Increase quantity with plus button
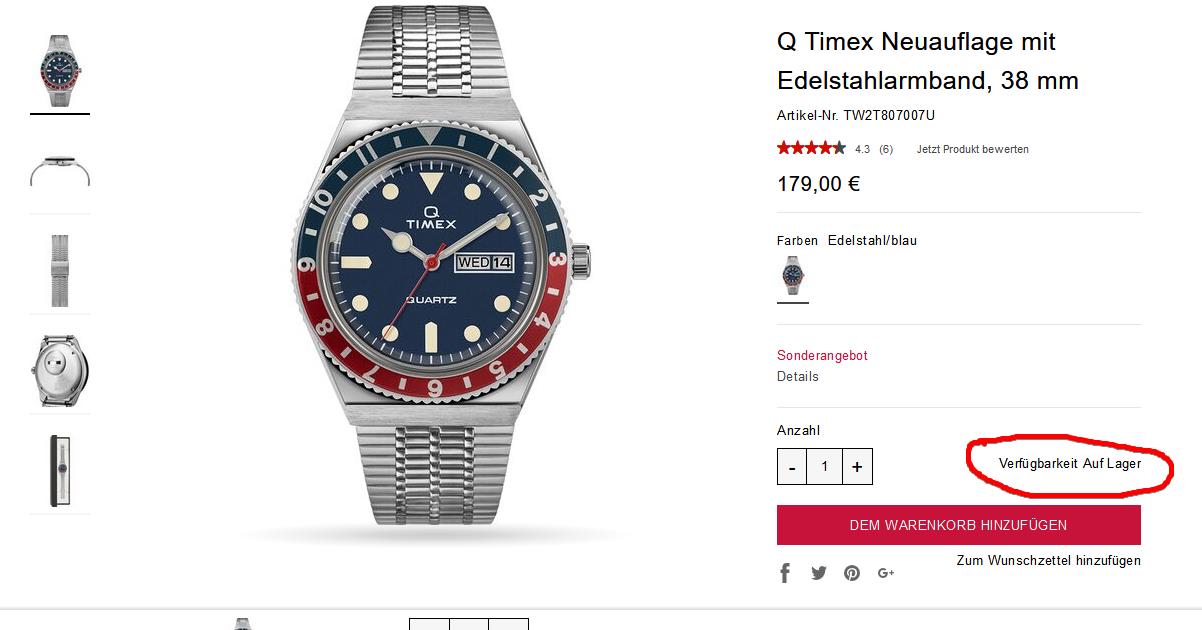 click(857, 467)
